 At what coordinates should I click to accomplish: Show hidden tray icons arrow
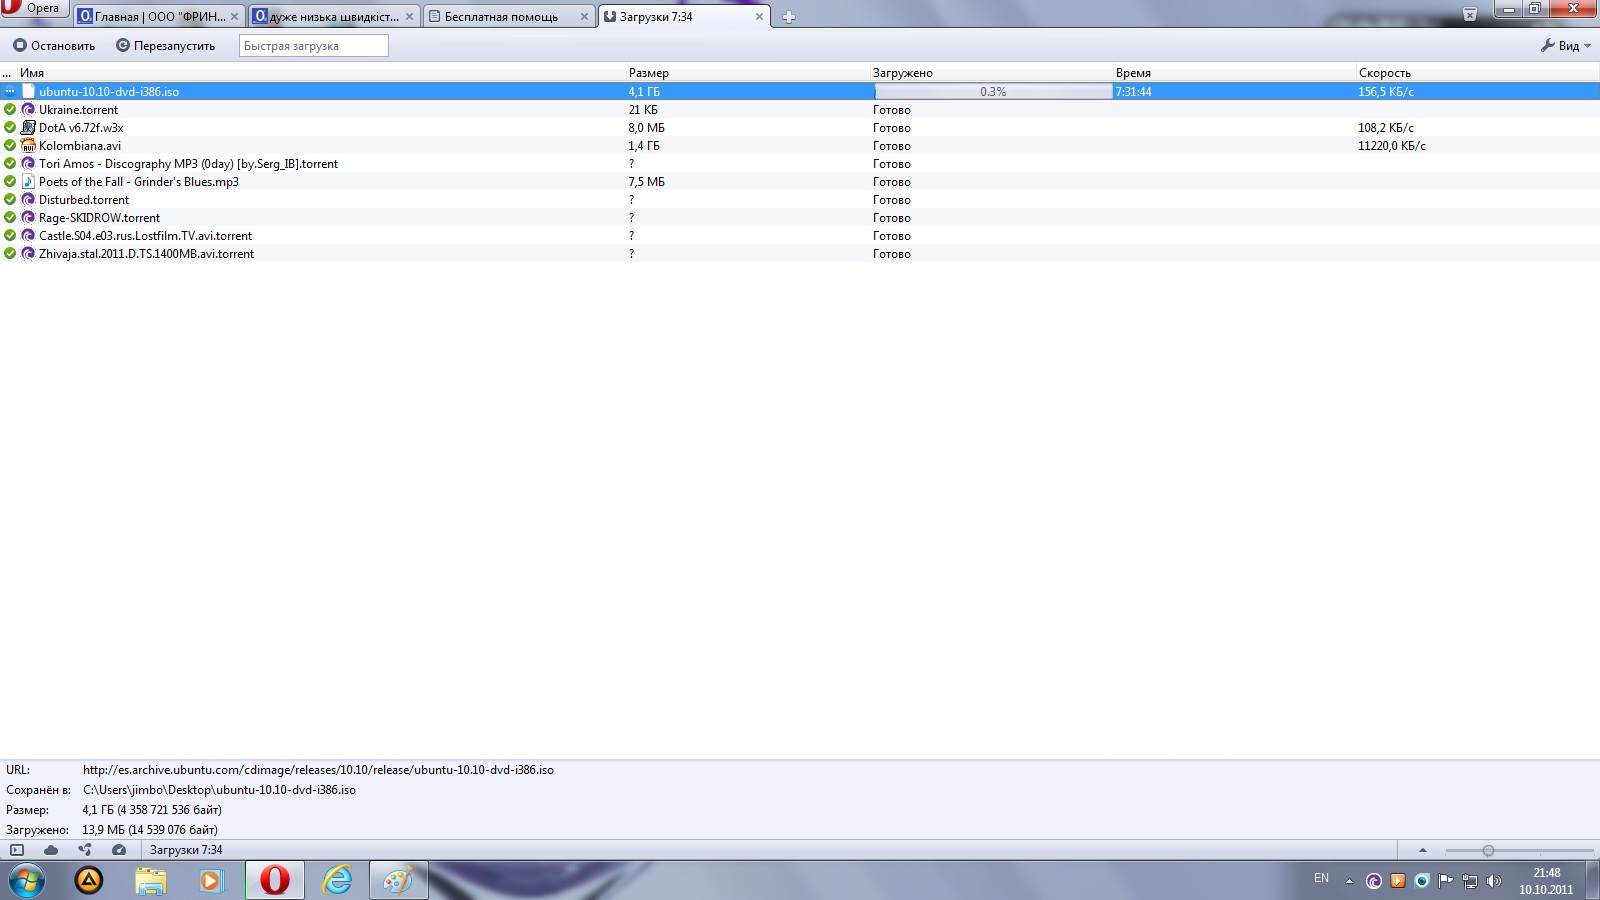click(1349, 881)
